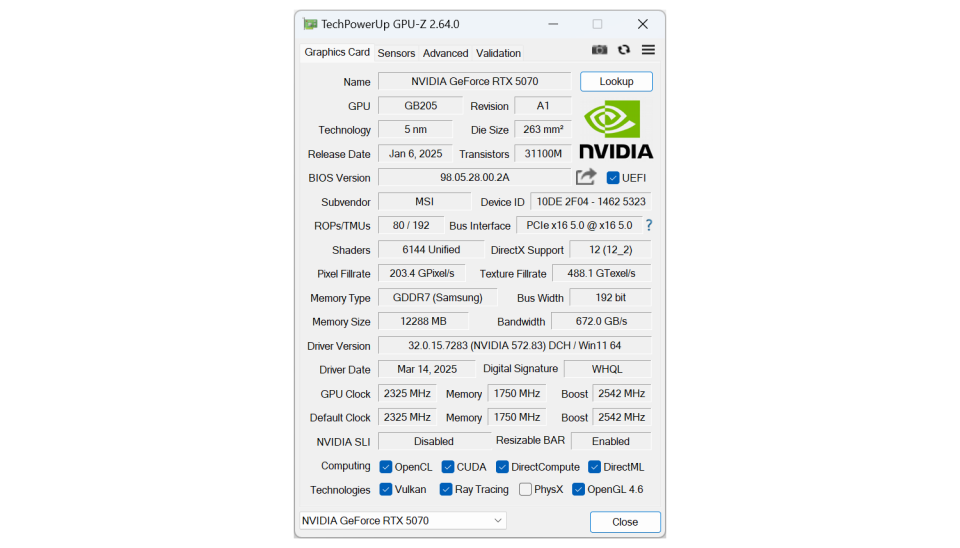Click the Revision value A1
This screenshot has width=960, height=548.
click(x=543, y=105)
